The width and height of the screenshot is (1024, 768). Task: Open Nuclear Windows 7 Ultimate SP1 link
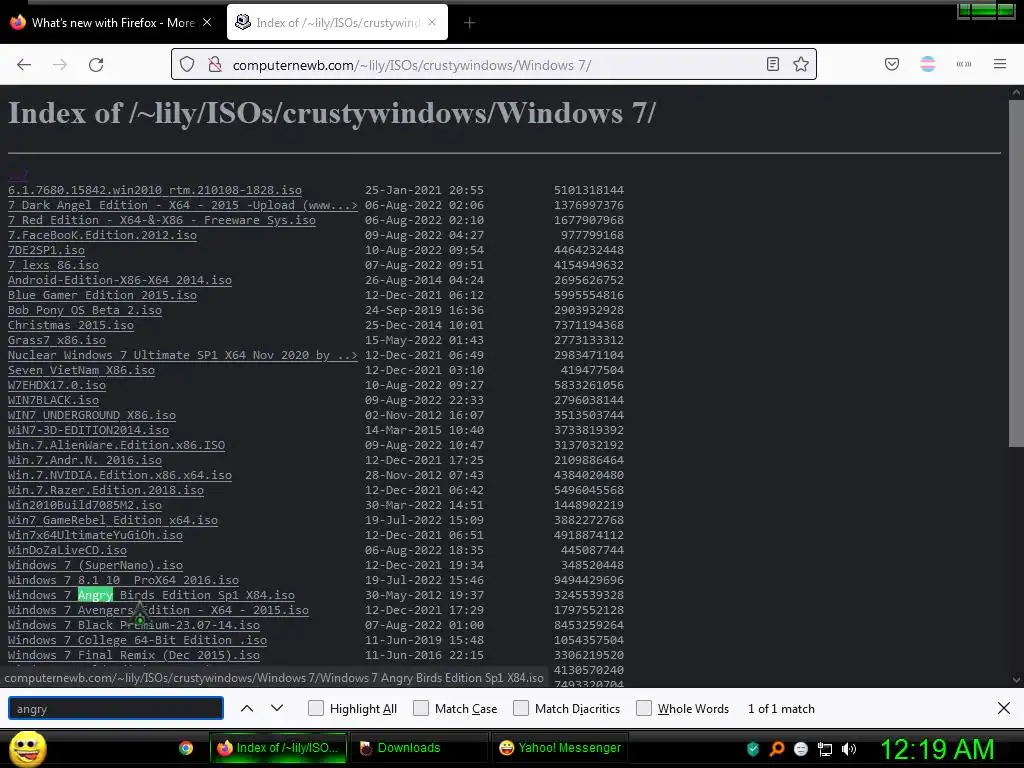[183, 355]
